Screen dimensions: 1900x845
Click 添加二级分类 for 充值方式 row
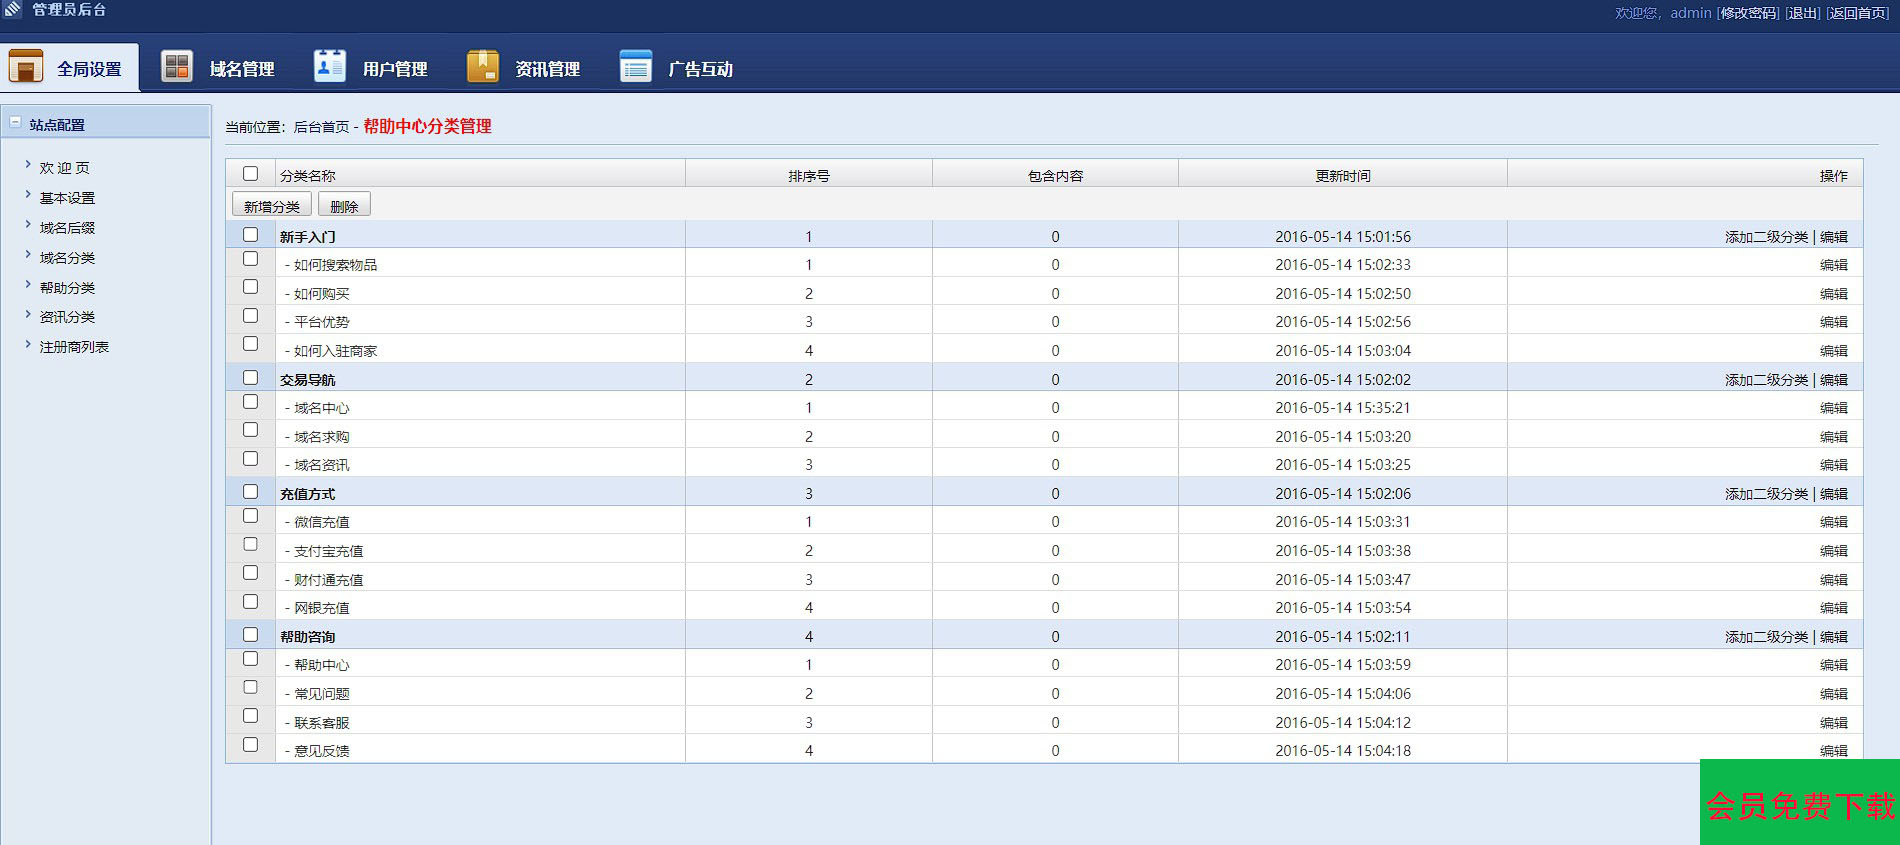click(x=1766, y=494)
